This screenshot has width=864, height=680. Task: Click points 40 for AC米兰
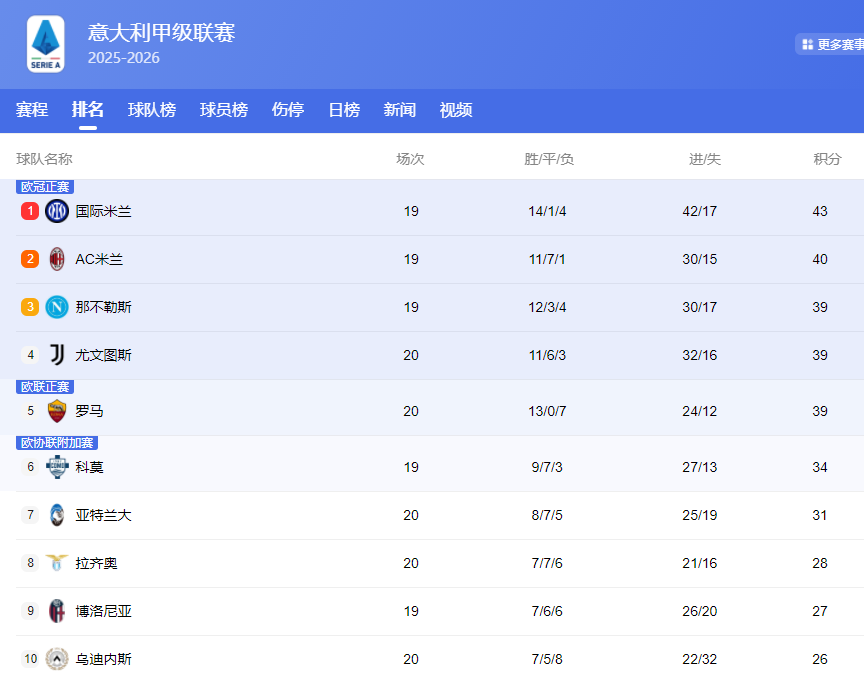coord(820,259)
